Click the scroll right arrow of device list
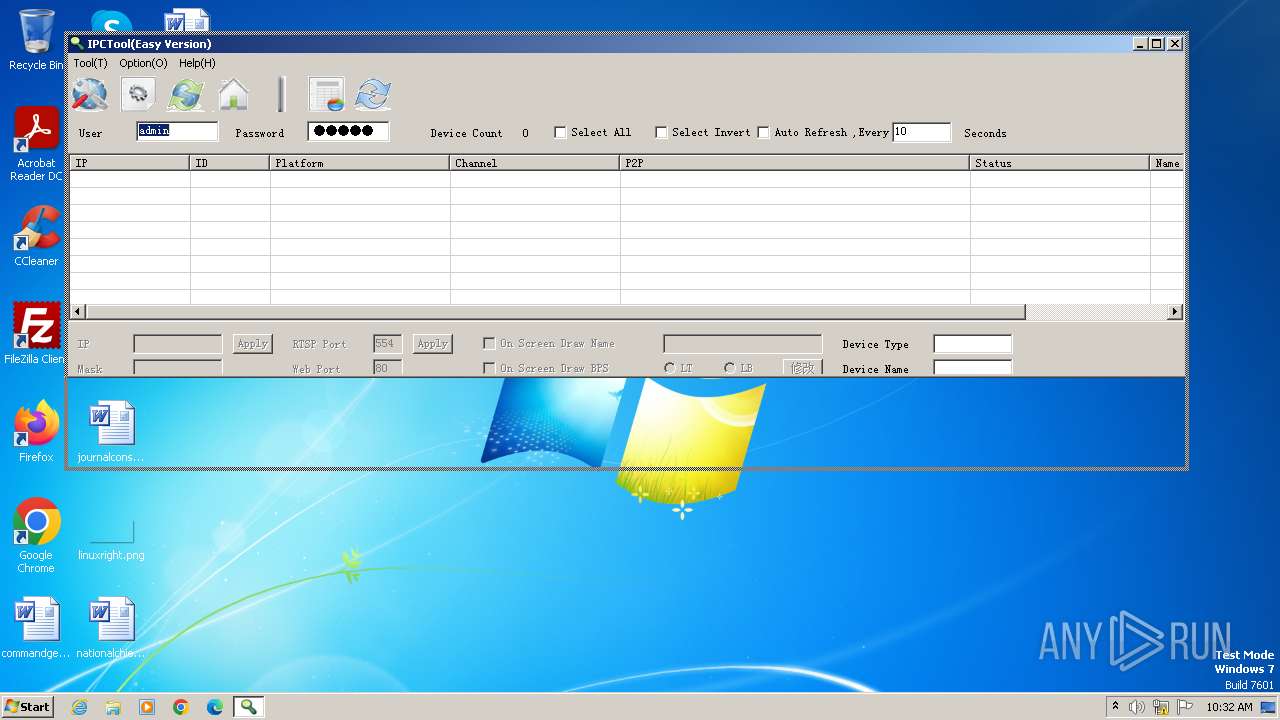Image resolution: width=1280 pixels, height=720 pixels. click(x=1175, y=312)
